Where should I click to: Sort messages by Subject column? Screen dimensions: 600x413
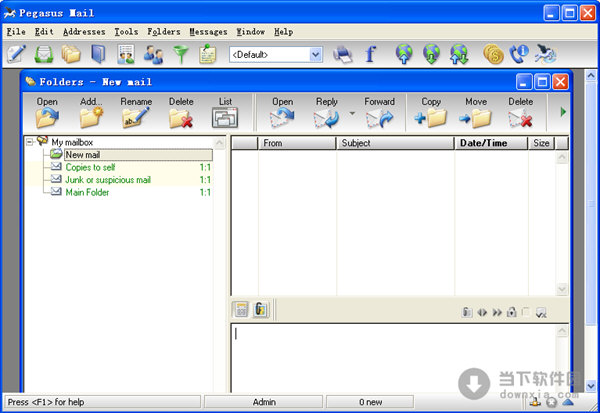tap(395, 143)
